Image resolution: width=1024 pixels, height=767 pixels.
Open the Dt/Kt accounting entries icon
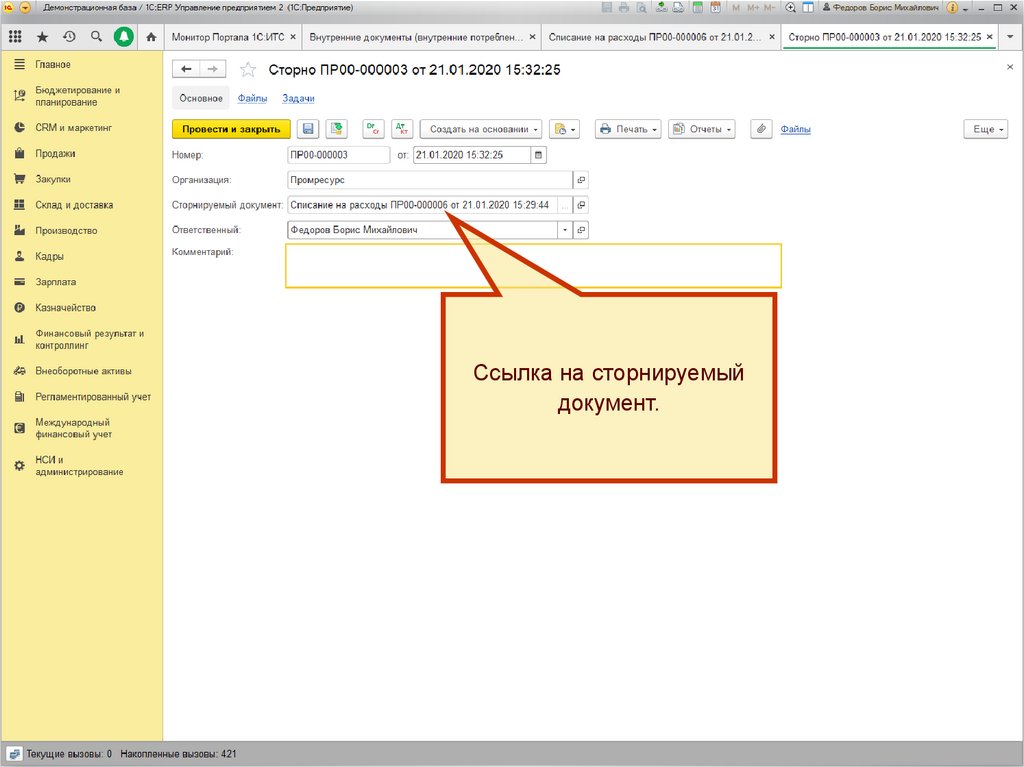point(402,129)
